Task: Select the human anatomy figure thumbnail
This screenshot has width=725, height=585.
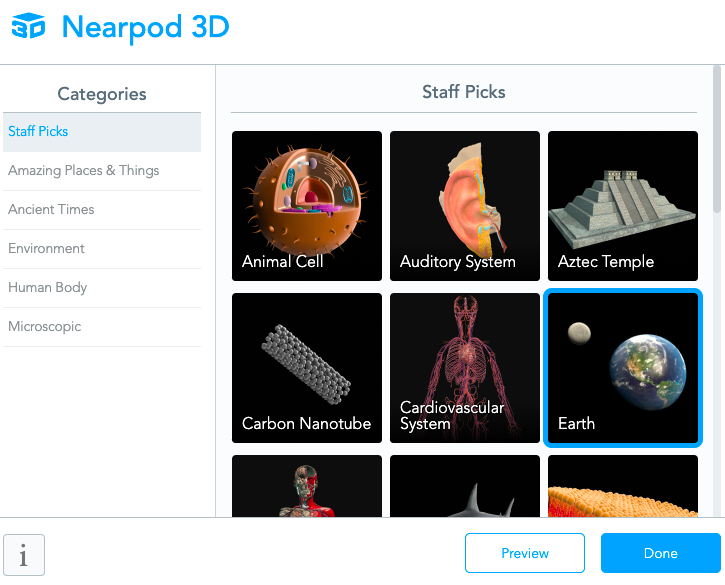Action: click(x=307, y=486)
